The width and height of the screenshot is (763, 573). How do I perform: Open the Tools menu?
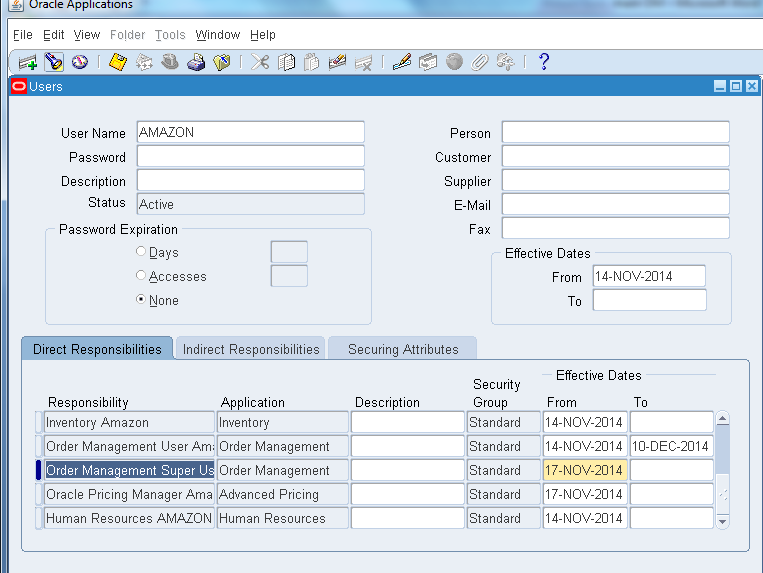coord(170,35)
